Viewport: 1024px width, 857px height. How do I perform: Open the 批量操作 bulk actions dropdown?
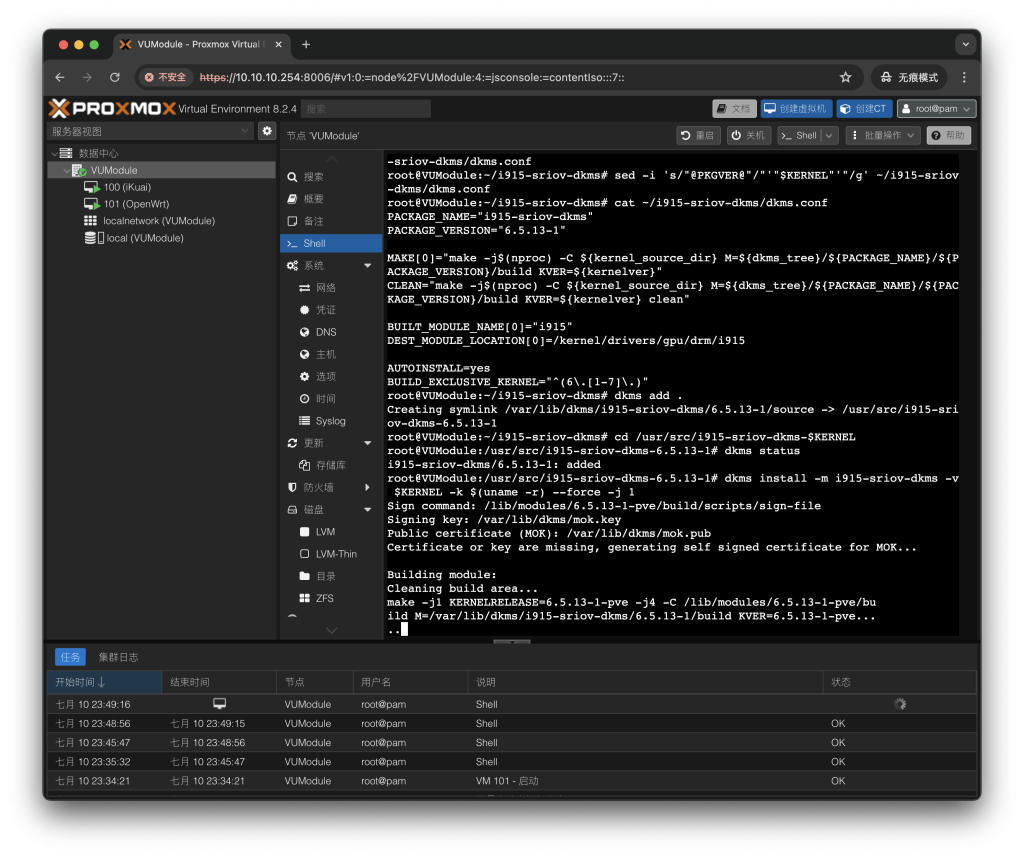point(882,135)
